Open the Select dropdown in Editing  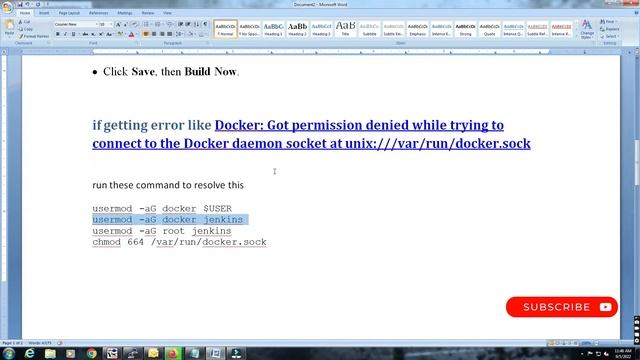pos(609,36)
